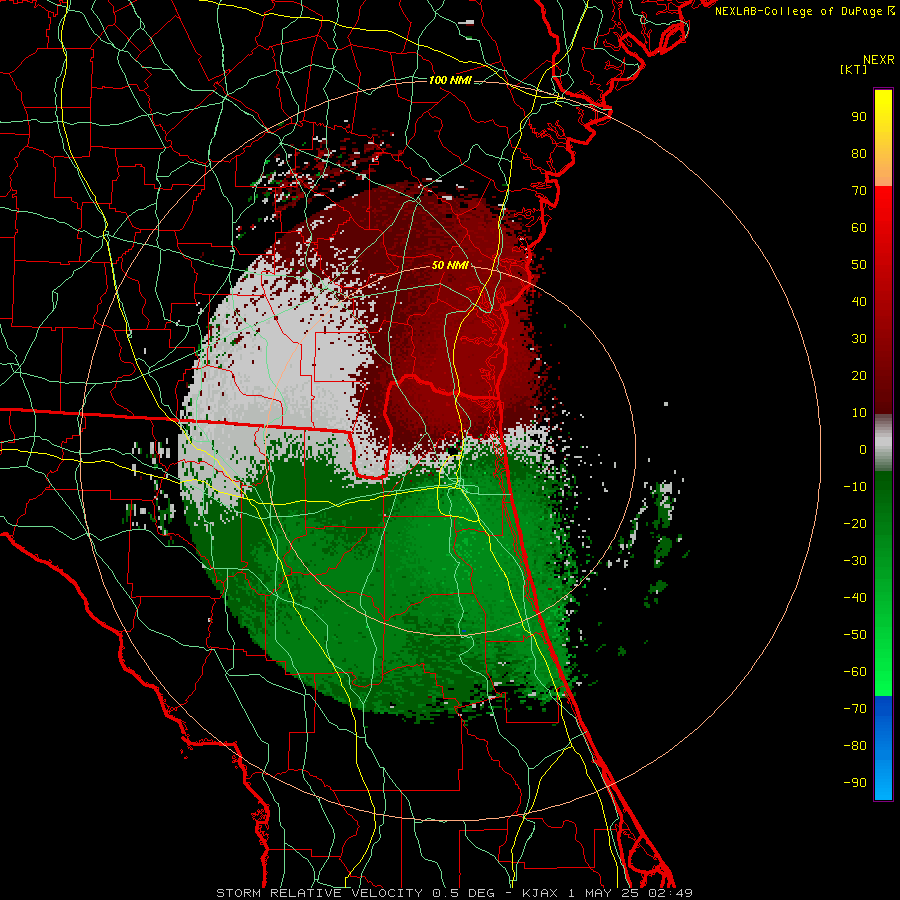Click the 40 value on velocity scale
Viewport: 900px width, 900px height.
(x=859, y=301)
